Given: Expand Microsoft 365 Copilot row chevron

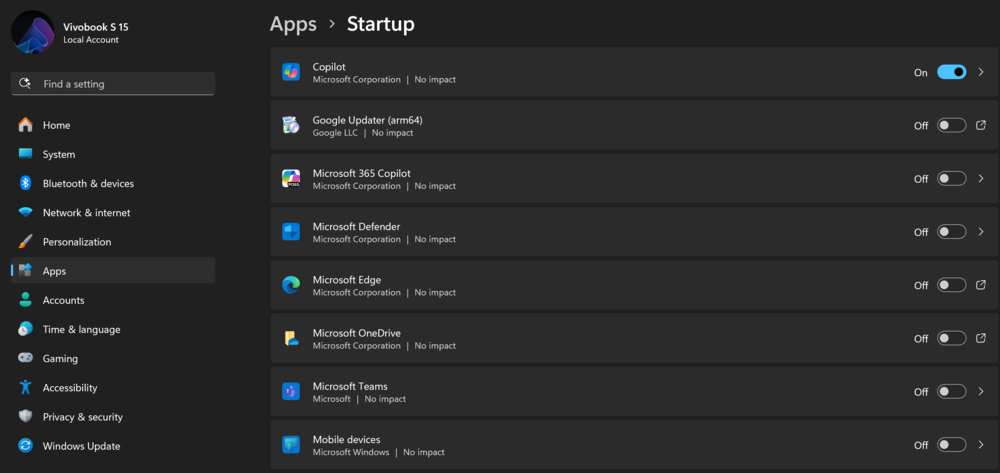Looking at the screenshot, I should pyautogui.click(x=981, y=178).
